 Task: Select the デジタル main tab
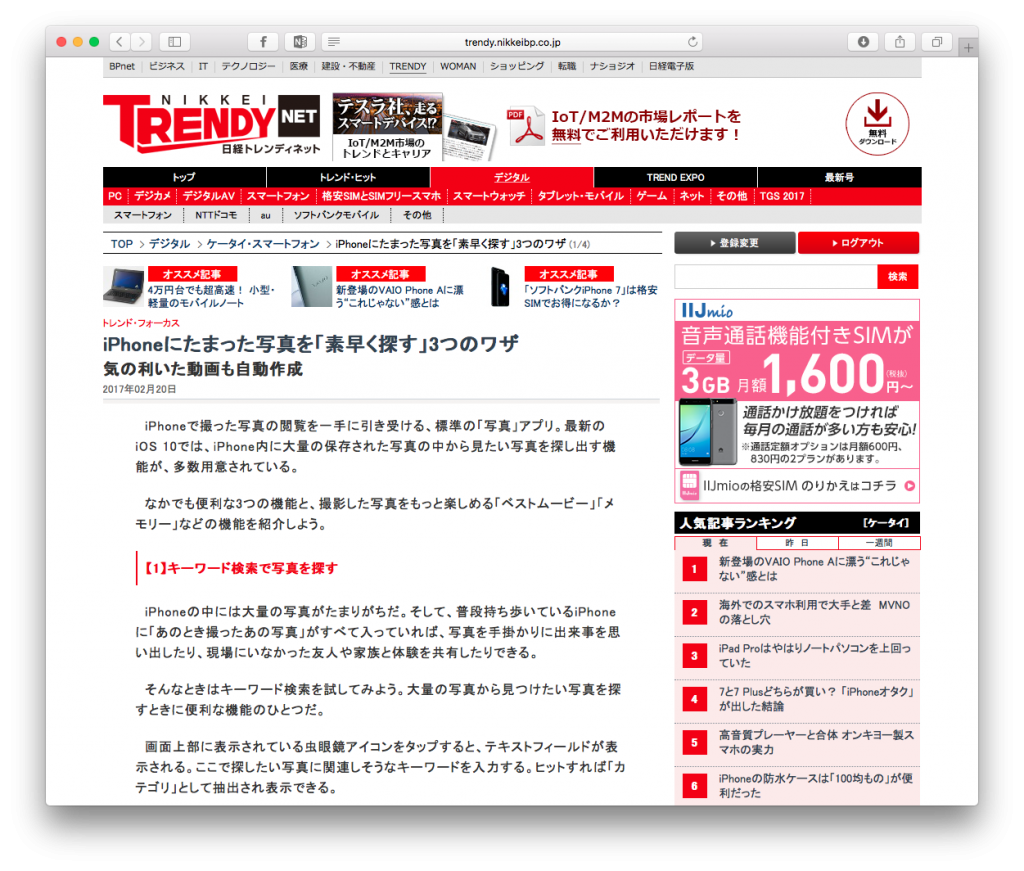click(x=512, y=177)
